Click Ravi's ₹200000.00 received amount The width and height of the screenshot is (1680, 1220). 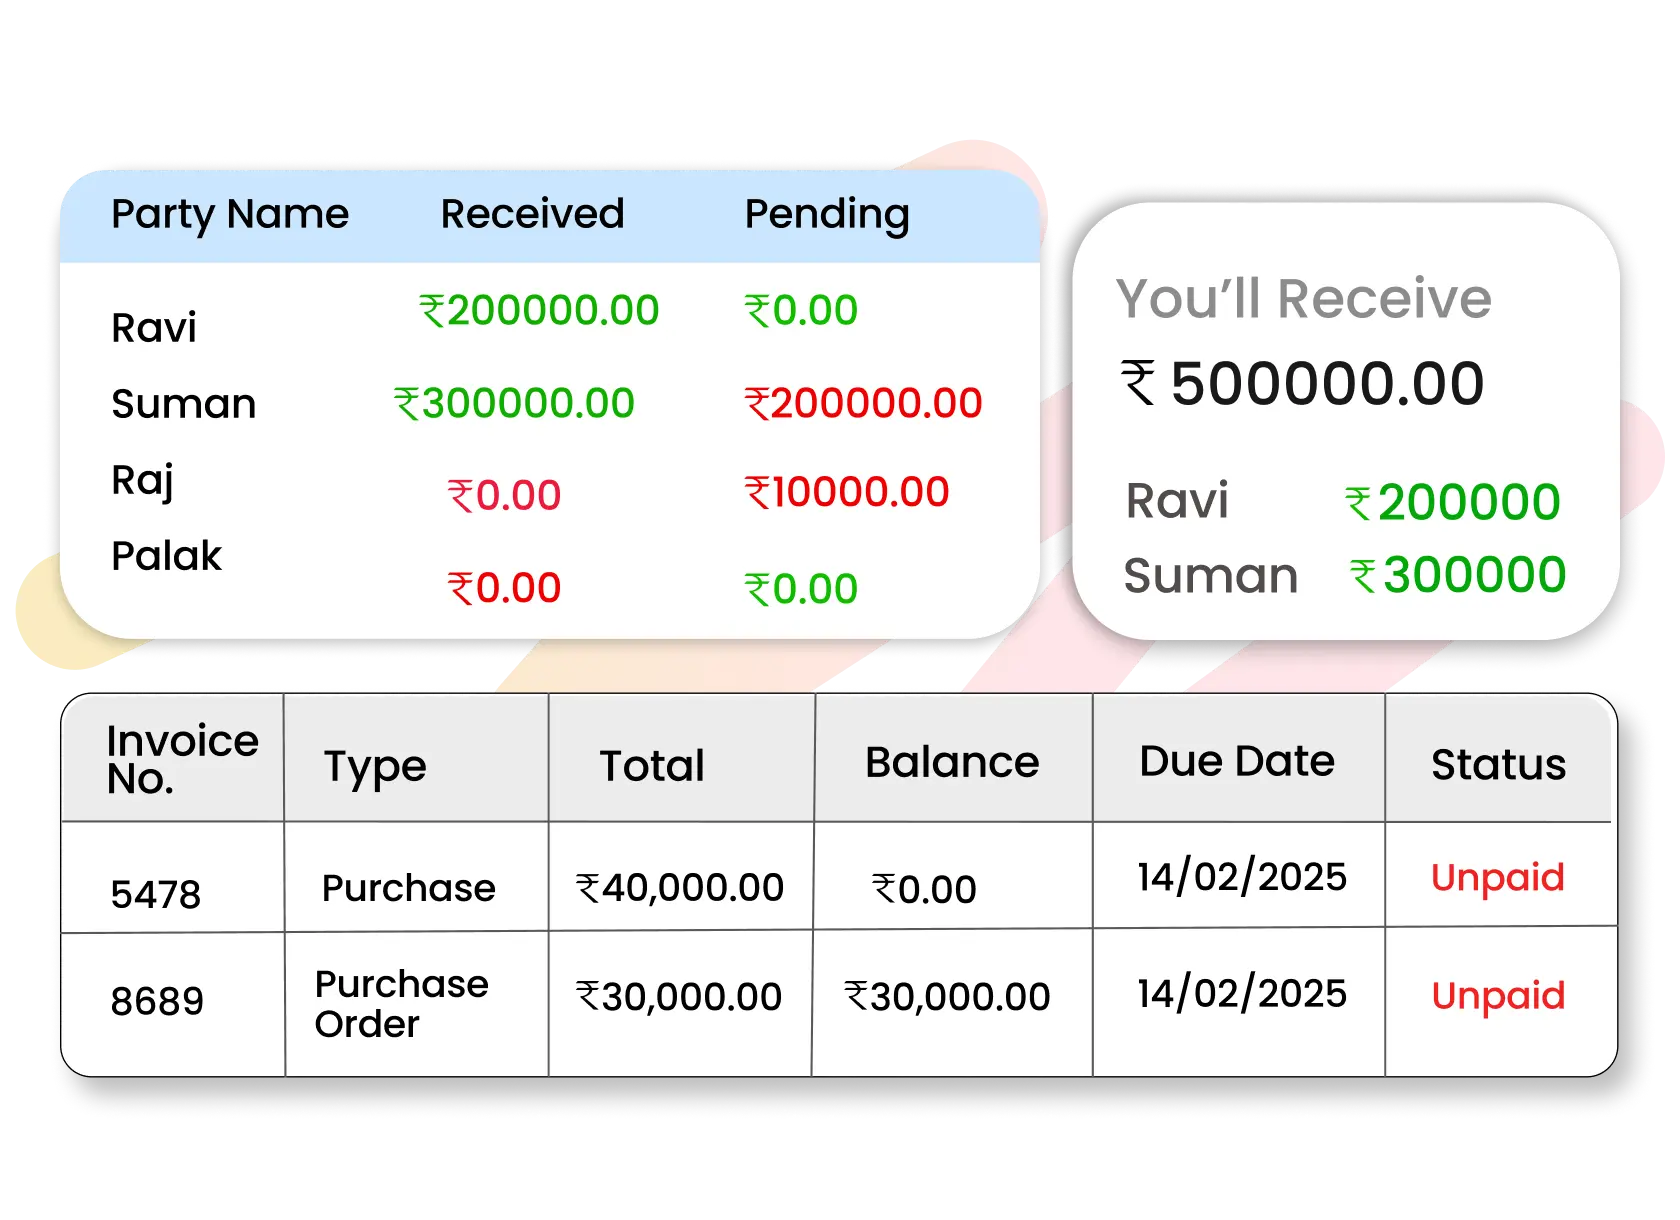[539, 311]
